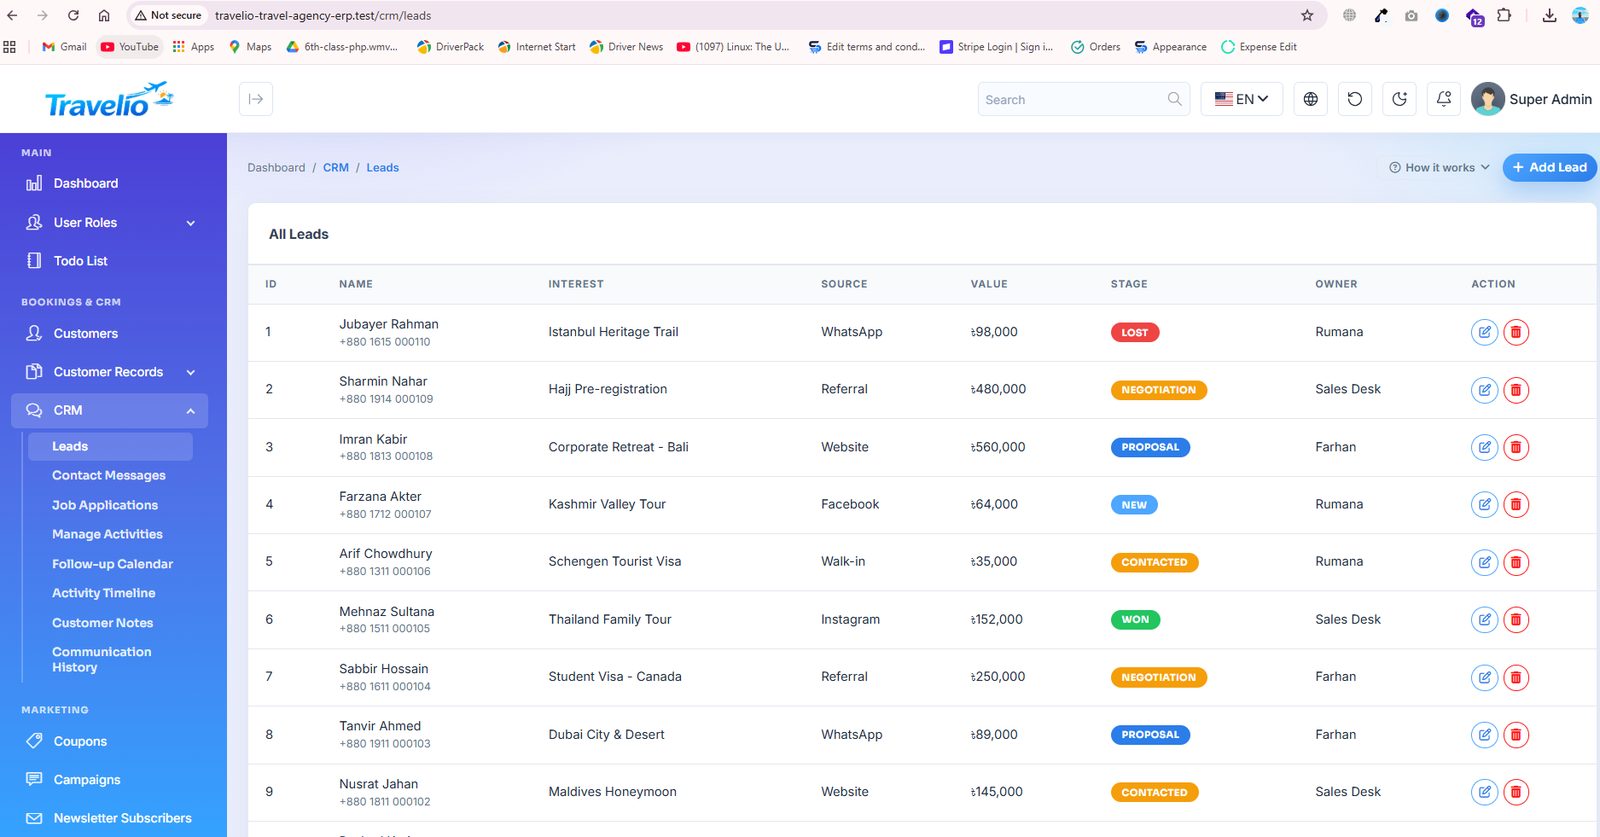The image size is (1600, 837).
Task: Go to Dashboard via breadcrumb
Action: 276,168
